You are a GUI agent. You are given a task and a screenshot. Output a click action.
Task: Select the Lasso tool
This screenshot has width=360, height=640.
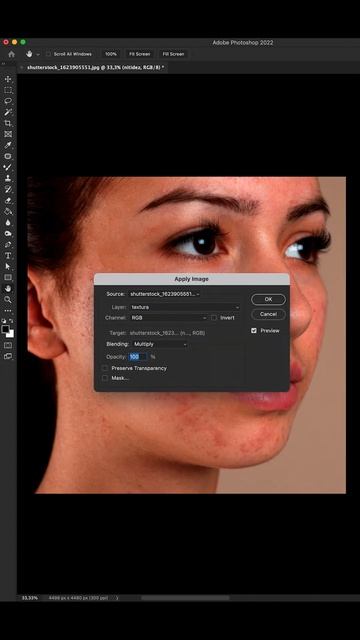(8, 101)
